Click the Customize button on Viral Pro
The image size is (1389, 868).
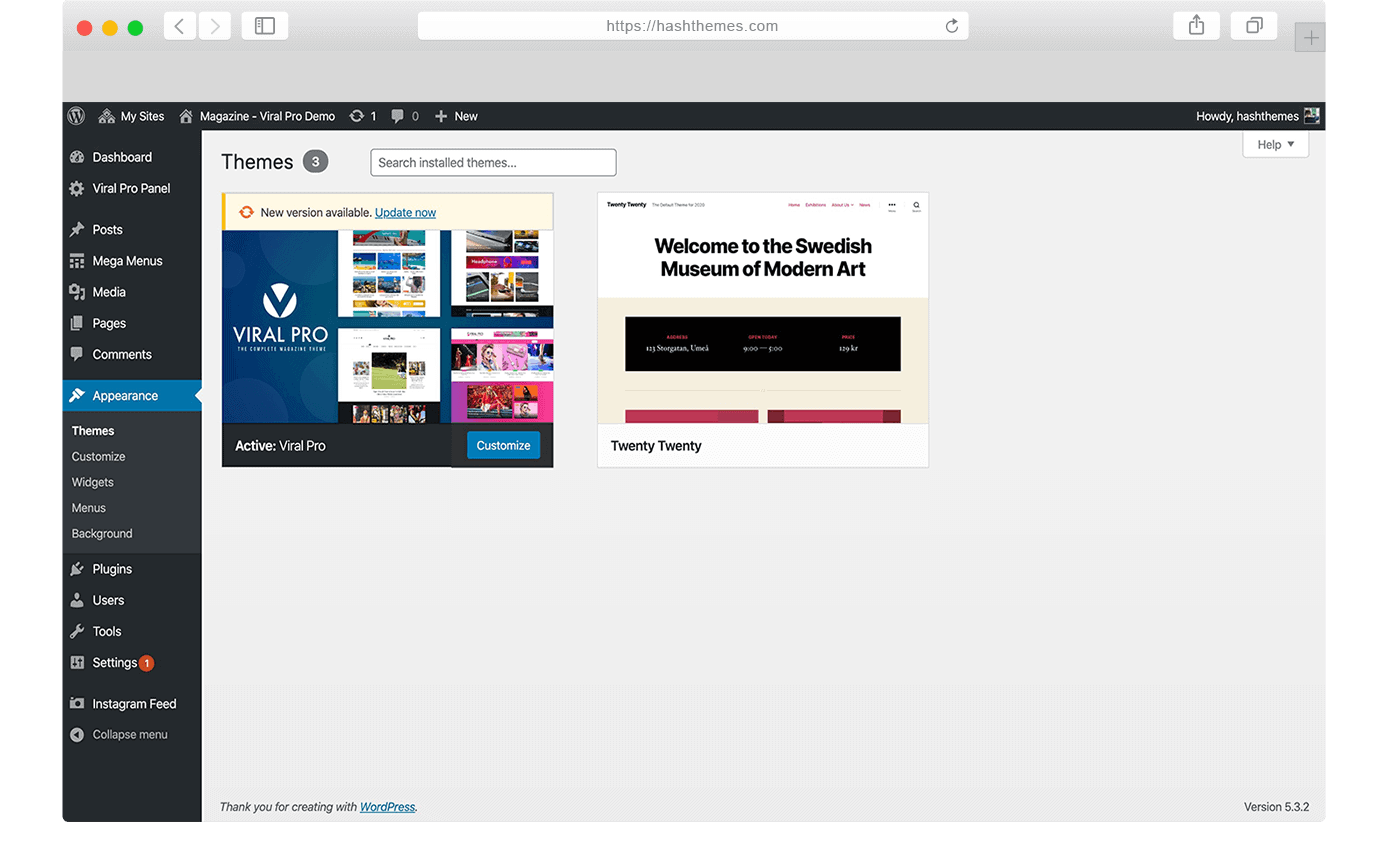(x=503, y=445)
